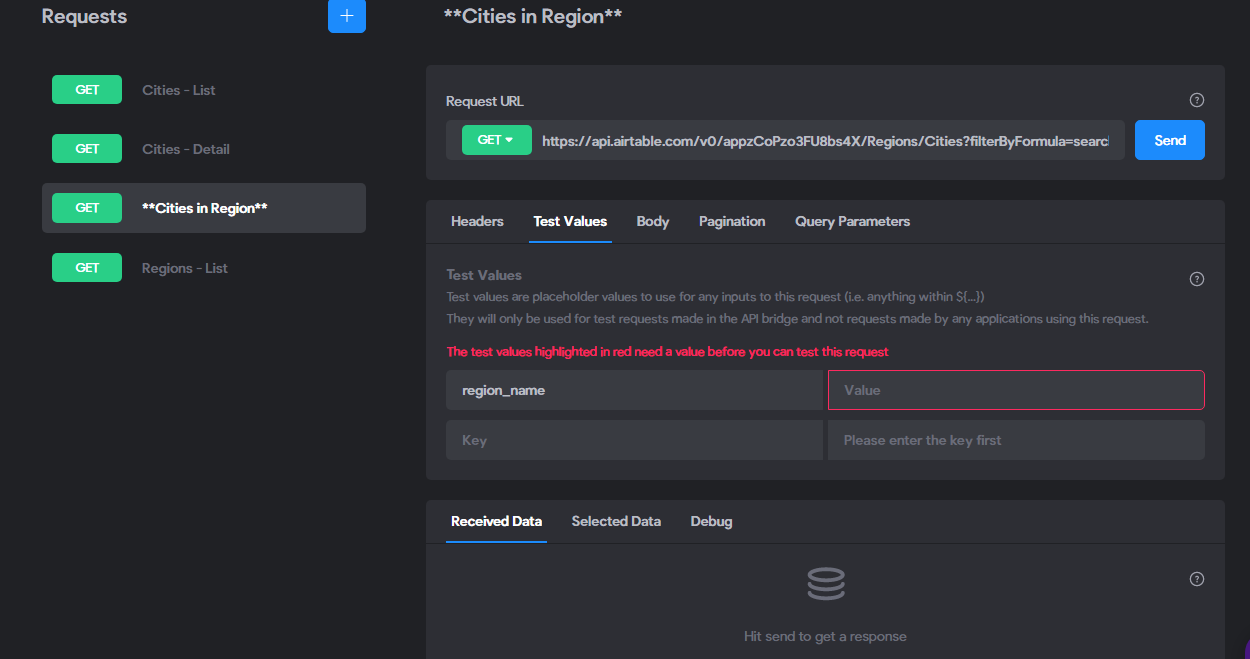1250x659 pixels.
Task: Click the Value field for region_name
Action: pyautogui.click(x=1016, y=390)
